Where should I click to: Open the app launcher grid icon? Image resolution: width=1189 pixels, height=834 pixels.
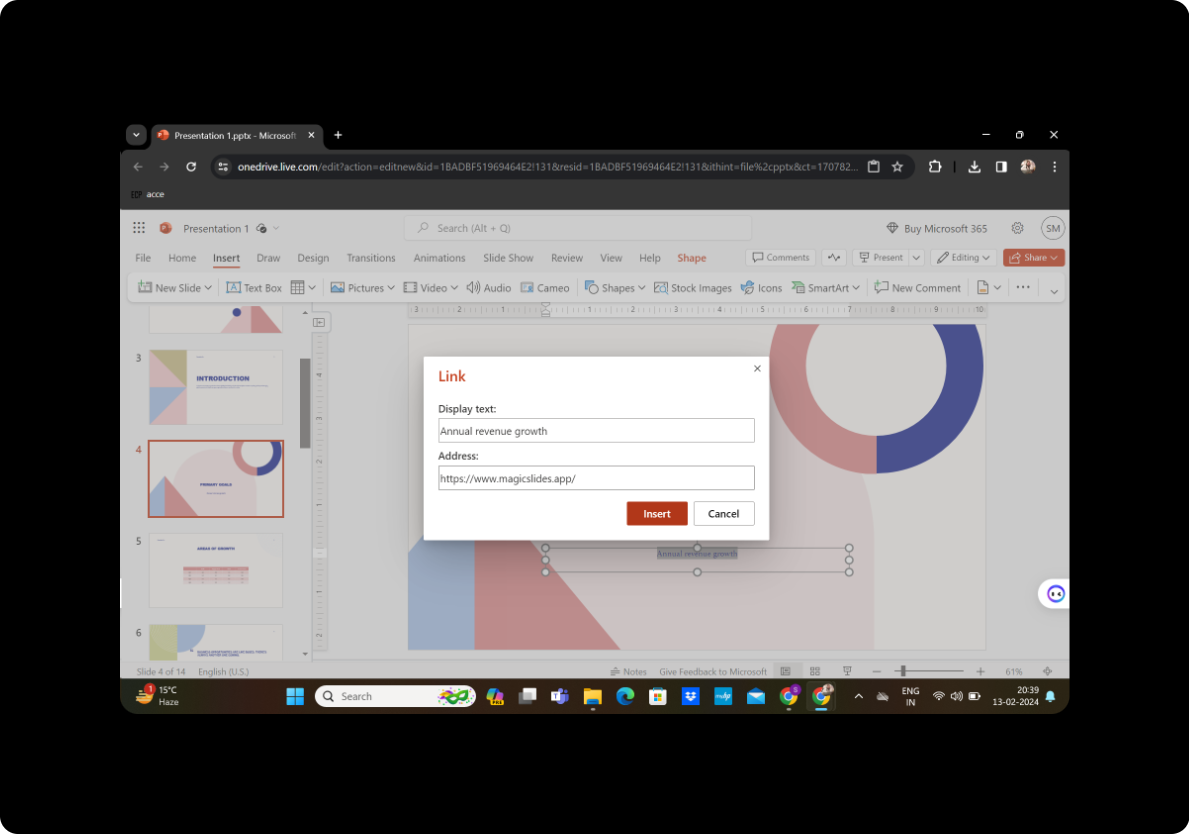139,228
